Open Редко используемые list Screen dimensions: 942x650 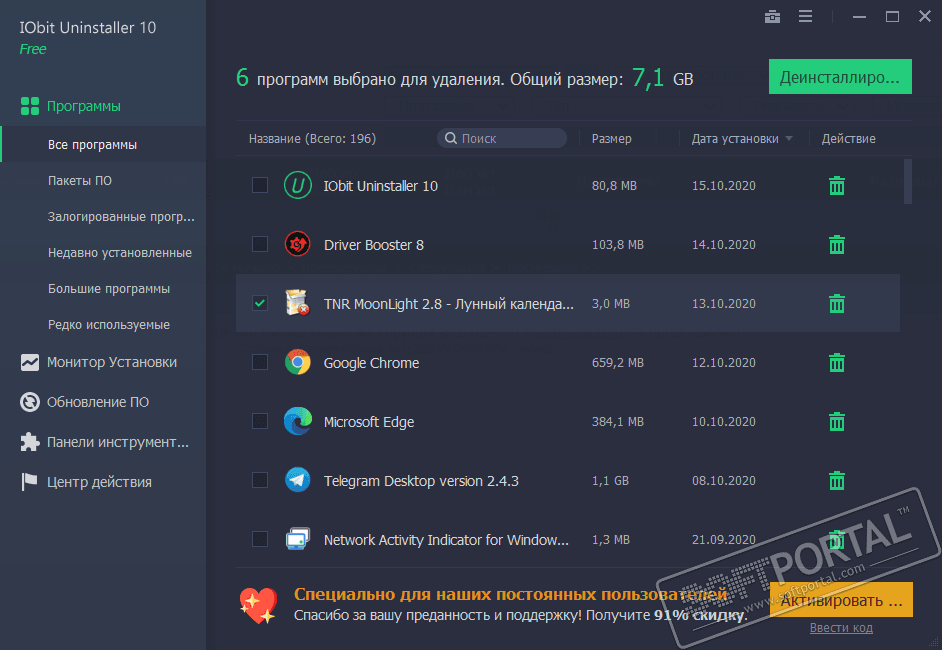click(109, 324)
